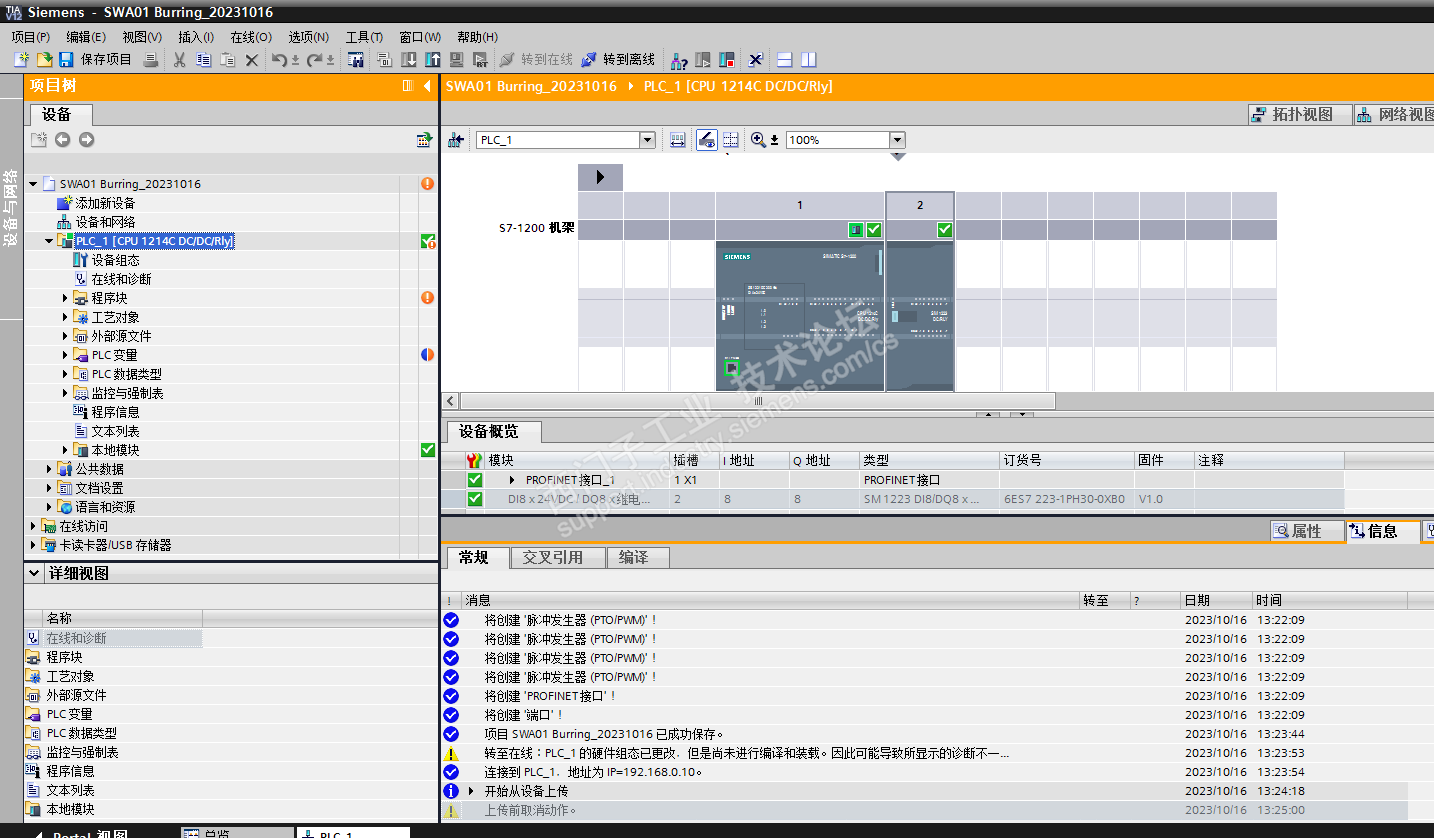Click the Print icon in the toolbar
The width and height of the screenshot is (1434, 838).
(x=151, y=60)
